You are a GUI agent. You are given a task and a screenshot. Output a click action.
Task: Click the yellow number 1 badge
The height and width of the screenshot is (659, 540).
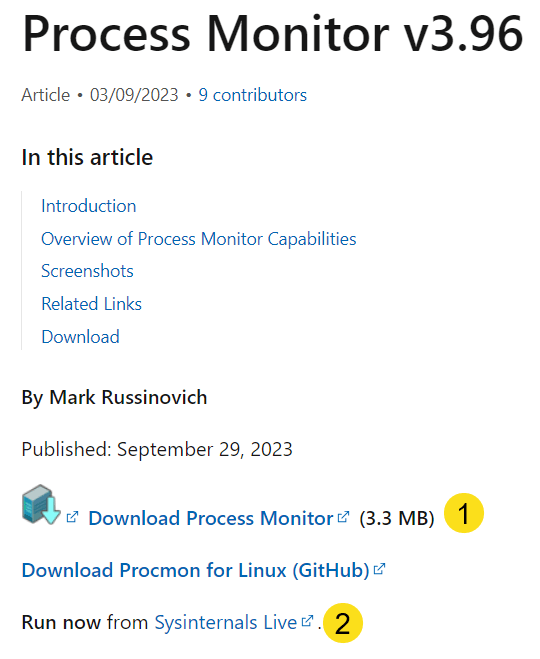pyautogui.click(x=464, y=513)
